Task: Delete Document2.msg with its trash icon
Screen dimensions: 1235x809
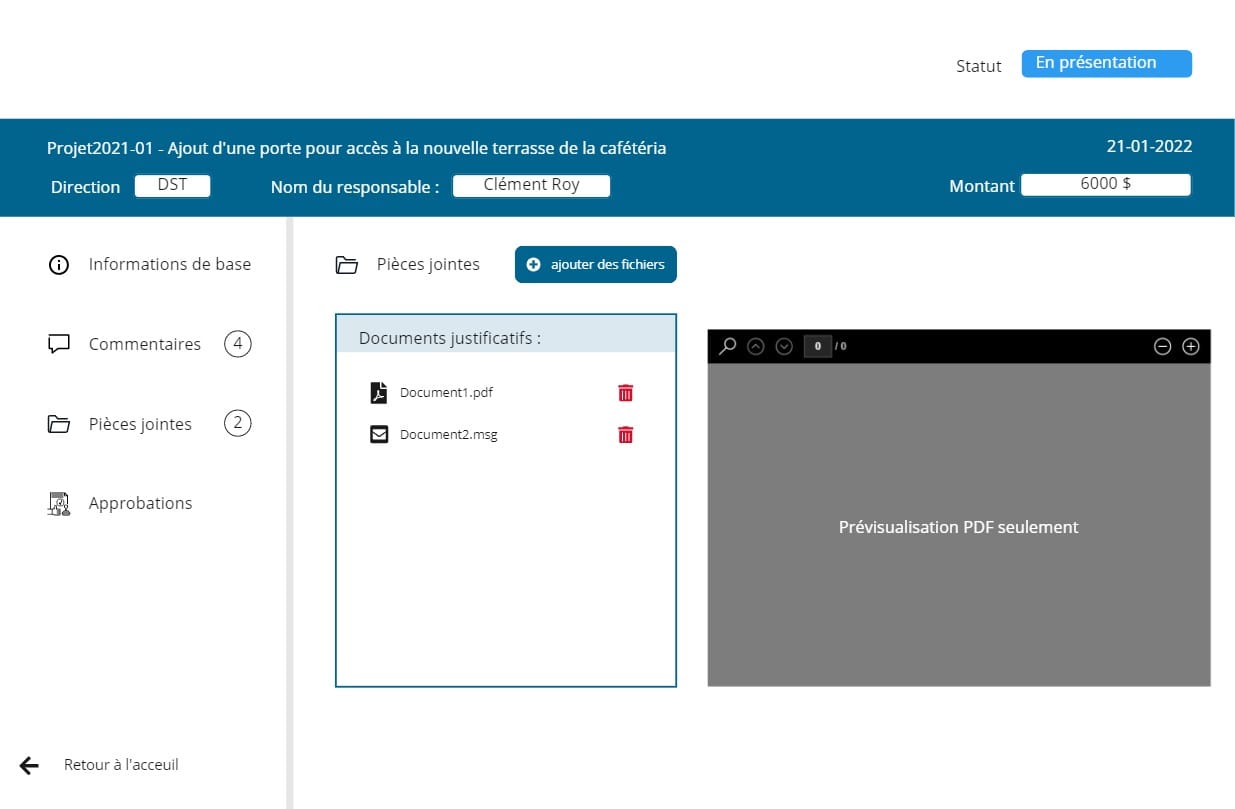Action: tap(625, 435)
